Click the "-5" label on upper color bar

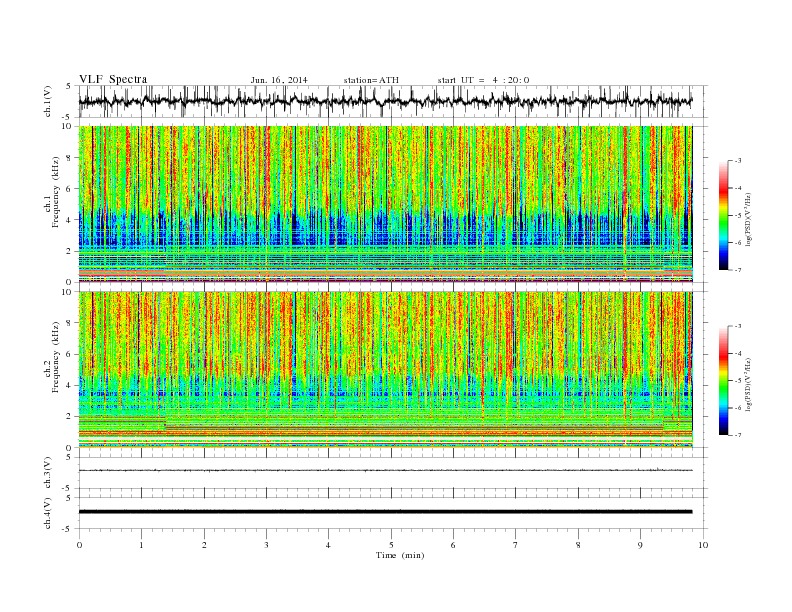click(738, 216)
